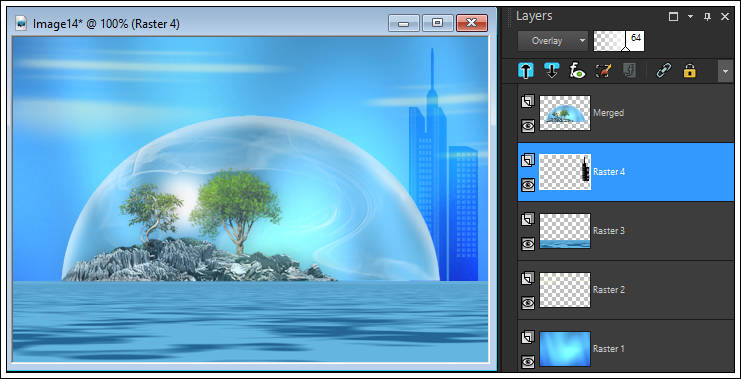The height and width of the screenshot is (379, 741).
Task: Hide the Merged layer via eye icon
Action: coord(528,125)
